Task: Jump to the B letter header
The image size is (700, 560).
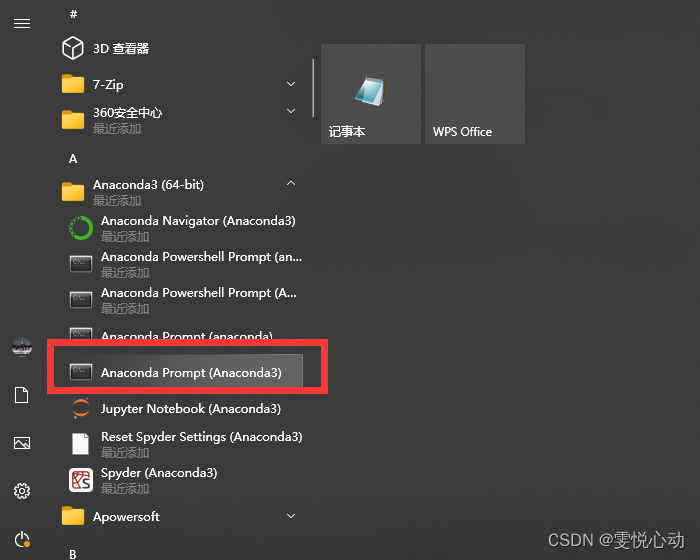Action: pyautogui.click(x=73, y=554)
